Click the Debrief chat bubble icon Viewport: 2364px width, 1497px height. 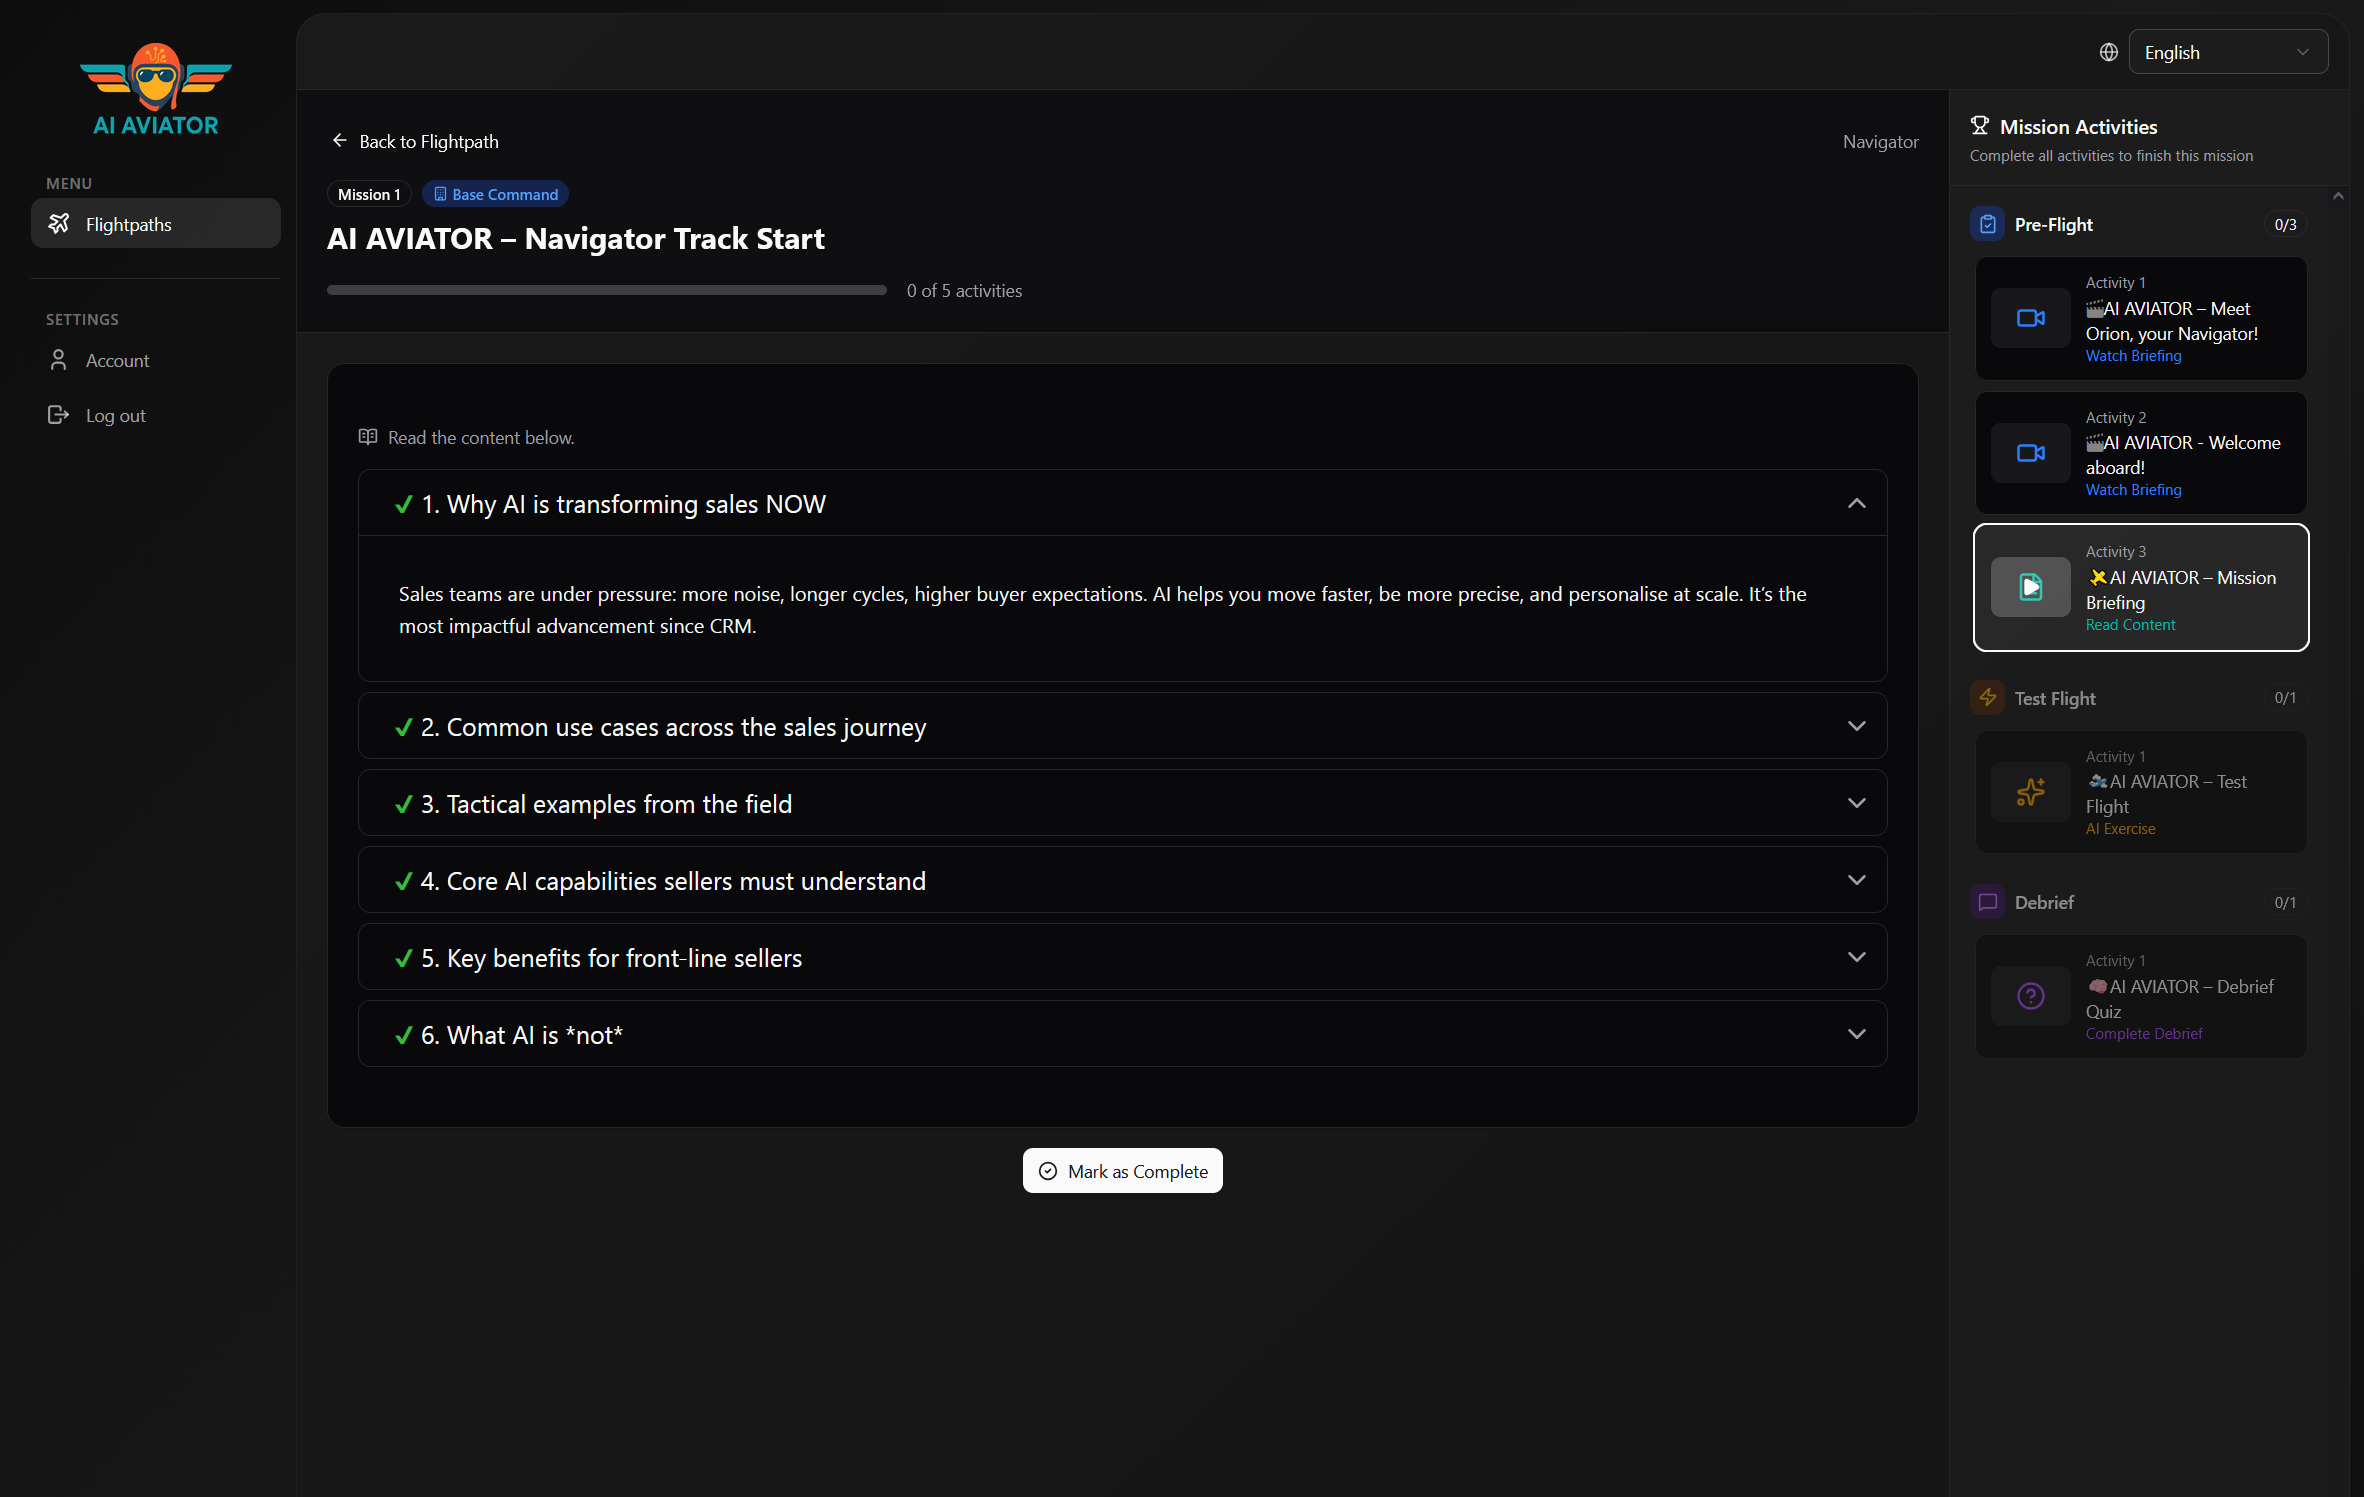(x=1987, y=902)
